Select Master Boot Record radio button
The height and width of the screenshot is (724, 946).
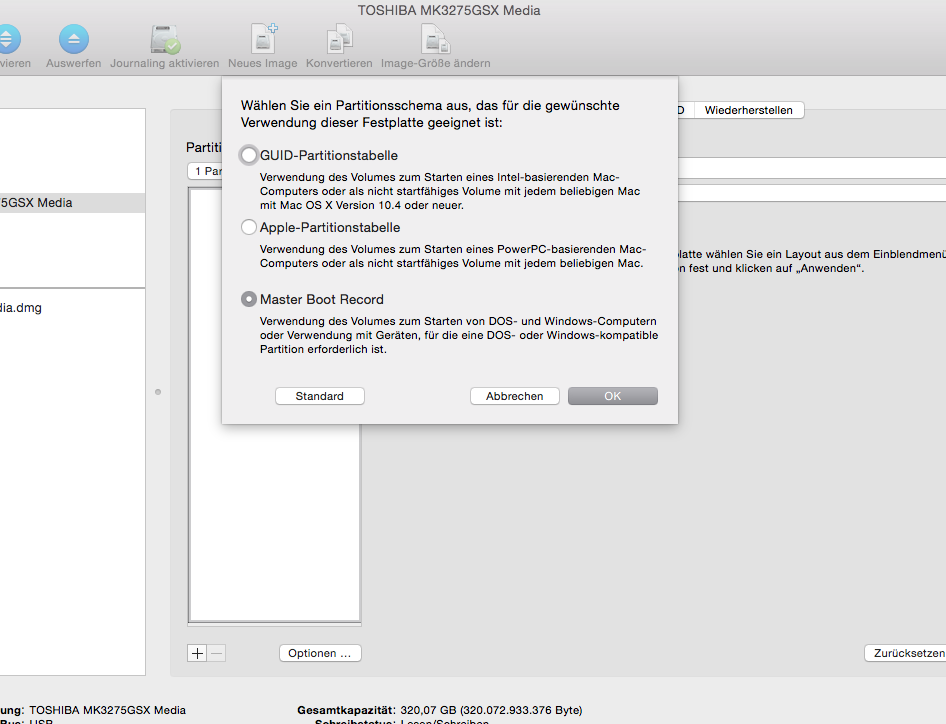coord(249,299)
